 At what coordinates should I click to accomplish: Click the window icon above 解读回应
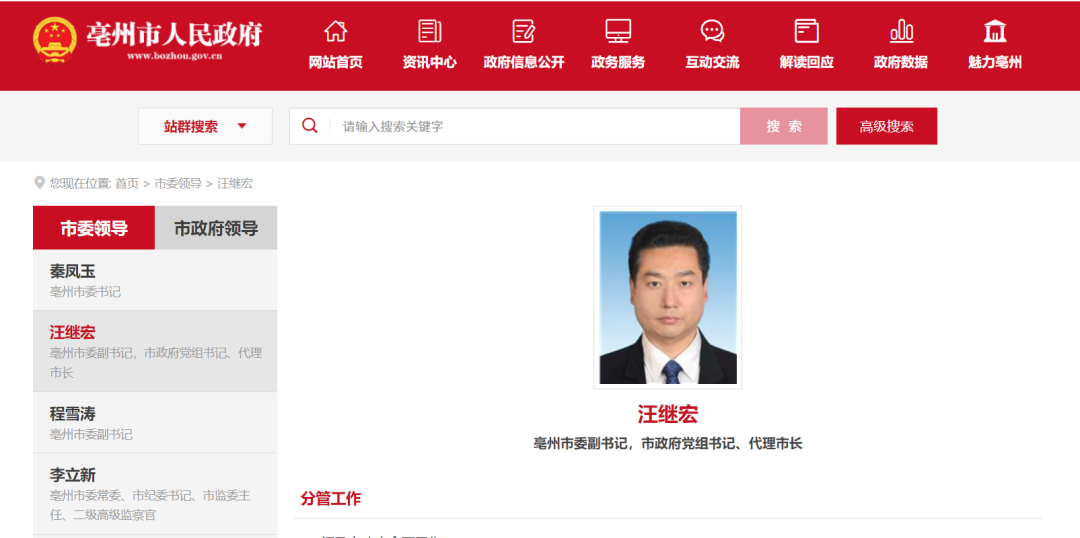[807, 31]
